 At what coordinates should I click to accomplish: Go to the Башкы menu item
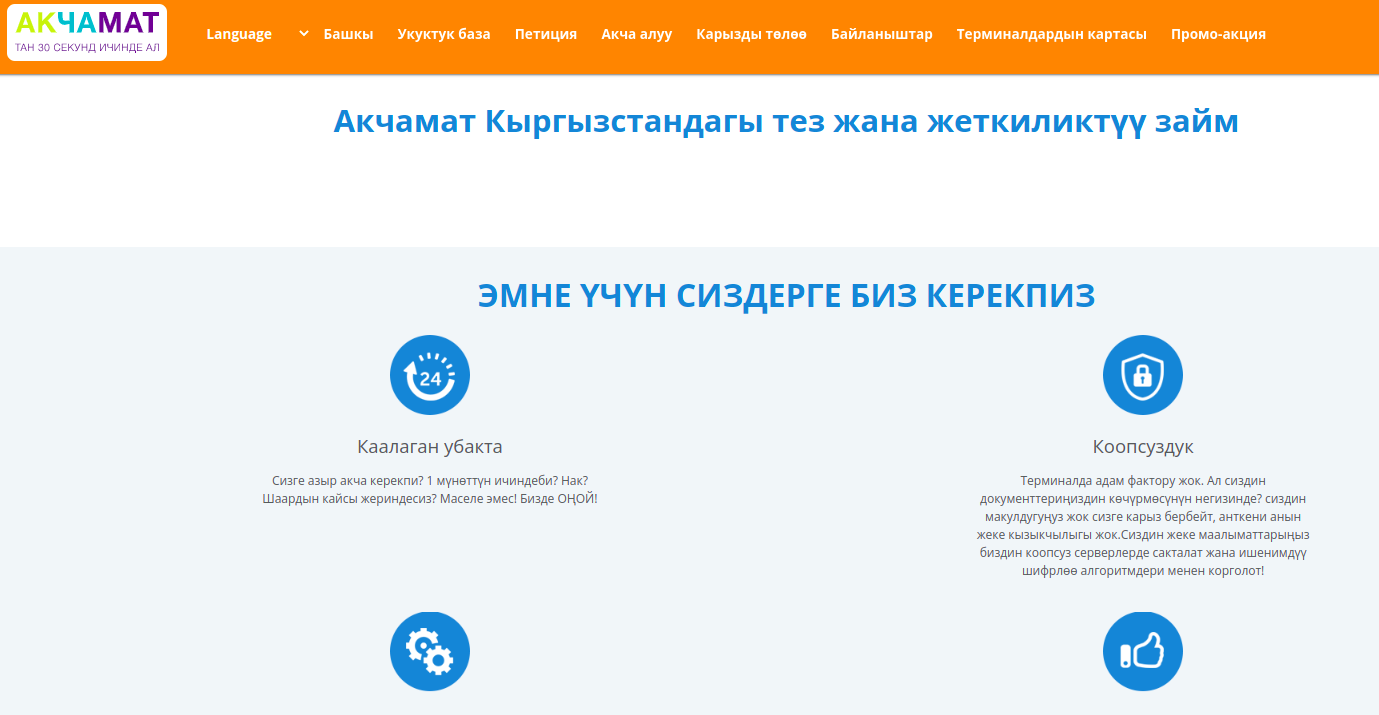348,34
